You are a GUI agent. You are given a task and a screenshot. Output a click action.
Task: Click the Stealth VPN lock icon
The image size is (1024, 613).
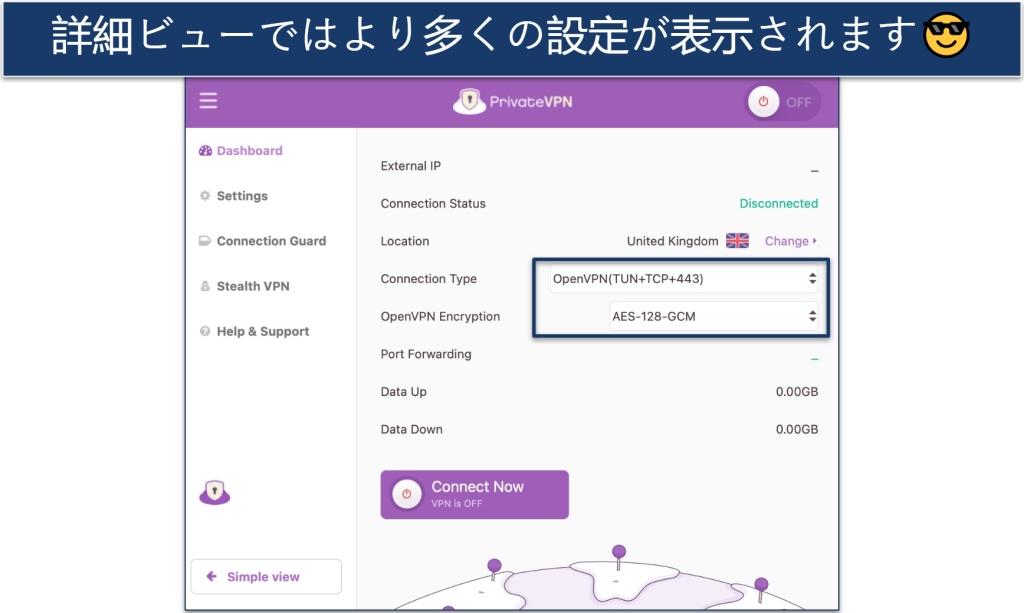205,287
